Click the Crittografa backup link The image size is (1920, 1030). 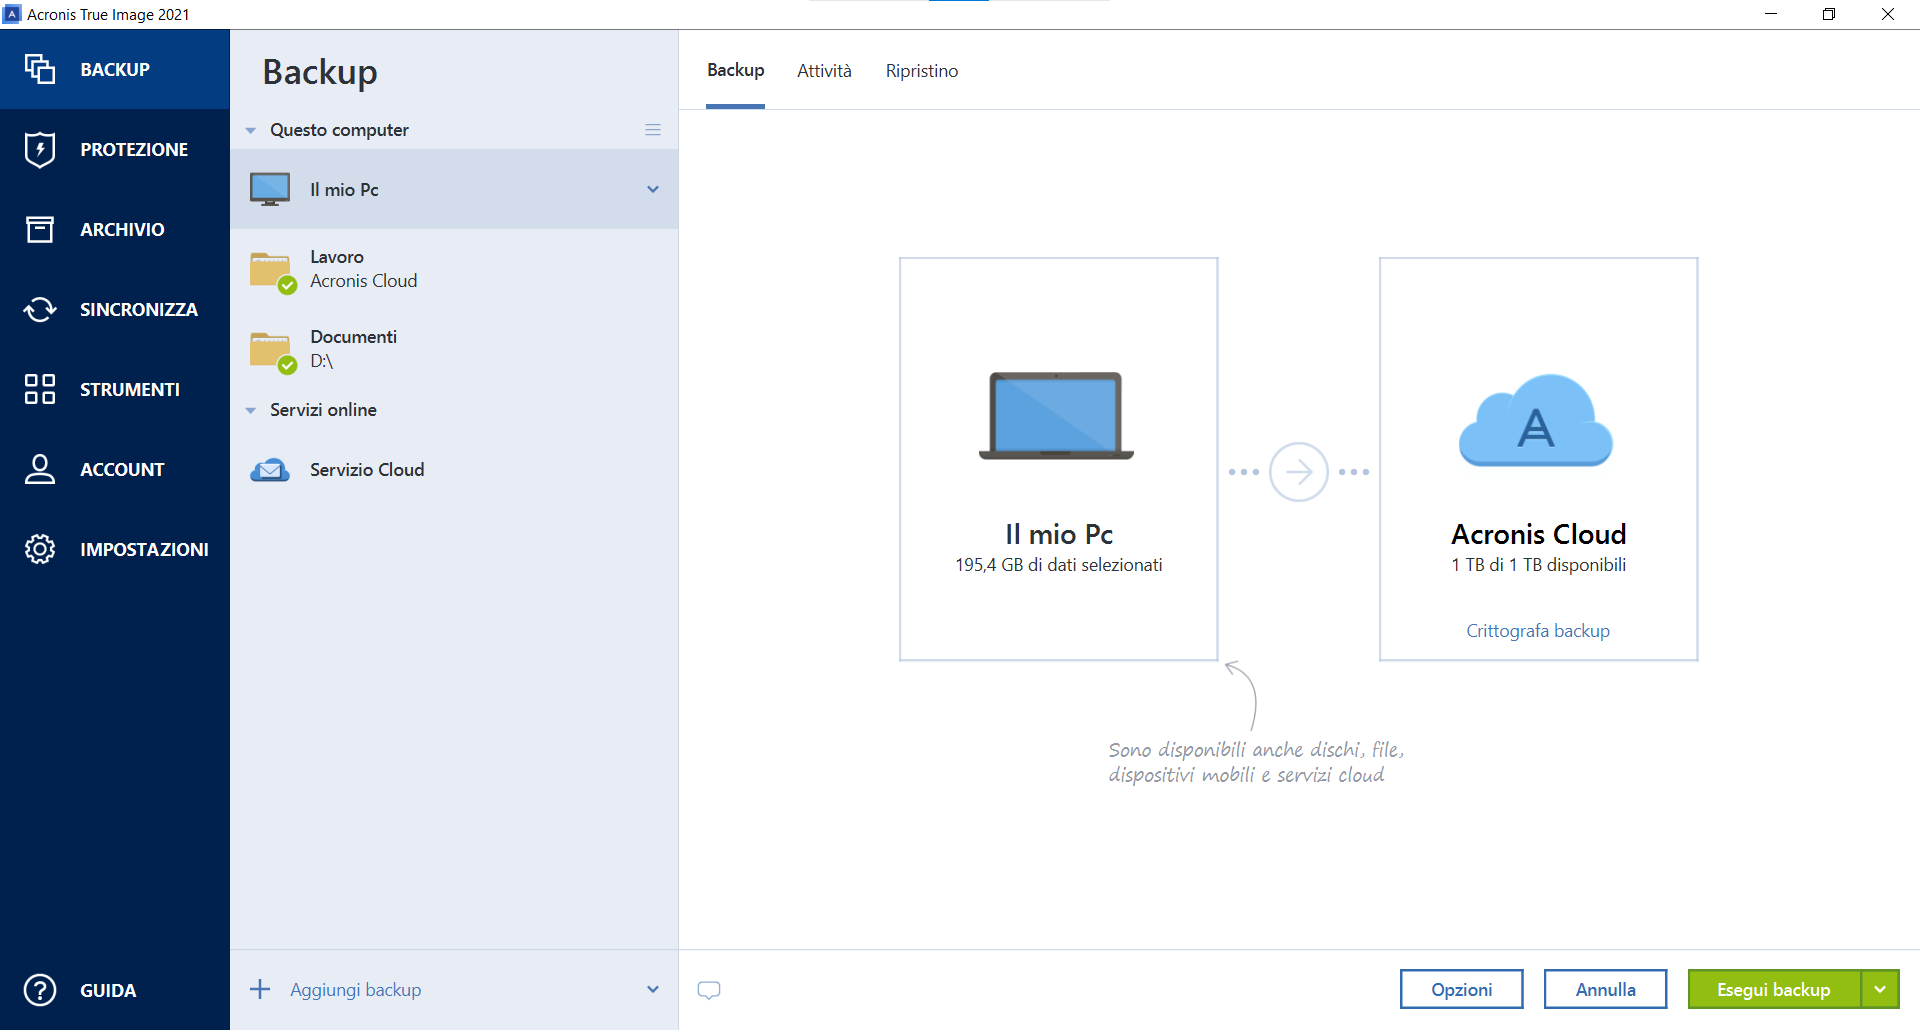(1538, 631)
